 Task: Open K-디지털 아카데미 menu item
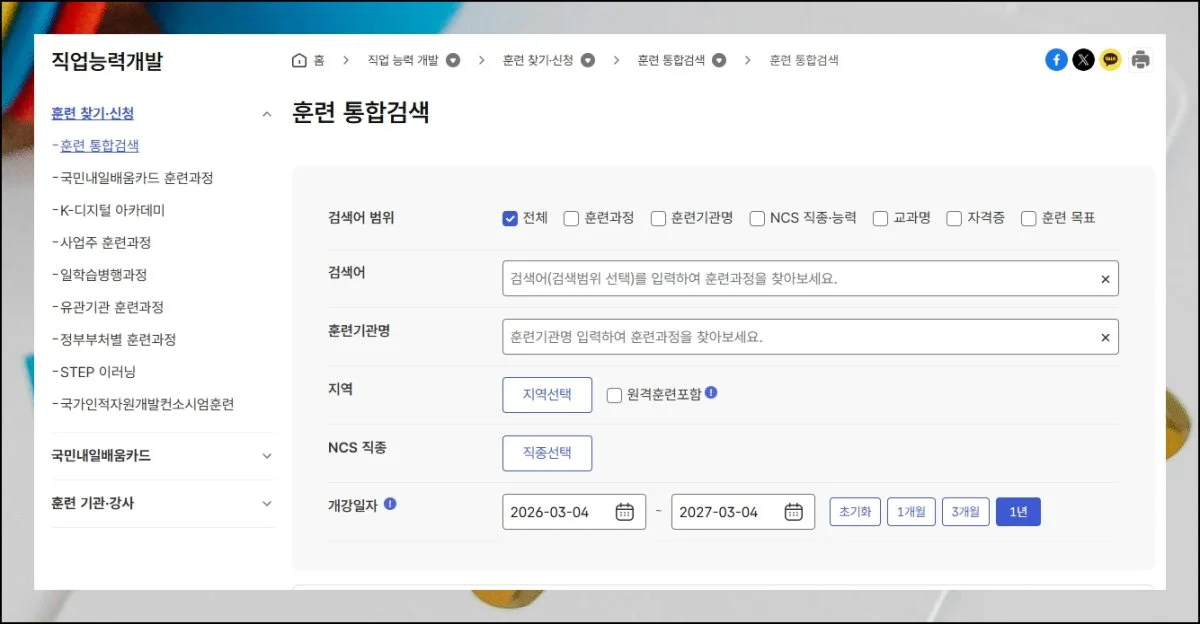112,210
